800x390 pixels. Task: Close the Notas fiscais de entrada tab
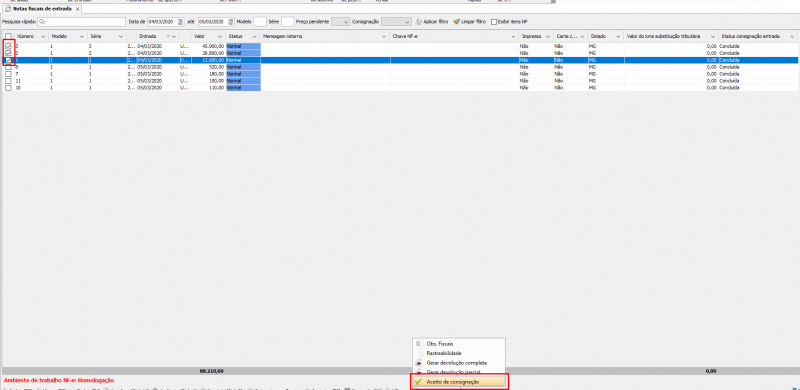(x=77, y=9)
